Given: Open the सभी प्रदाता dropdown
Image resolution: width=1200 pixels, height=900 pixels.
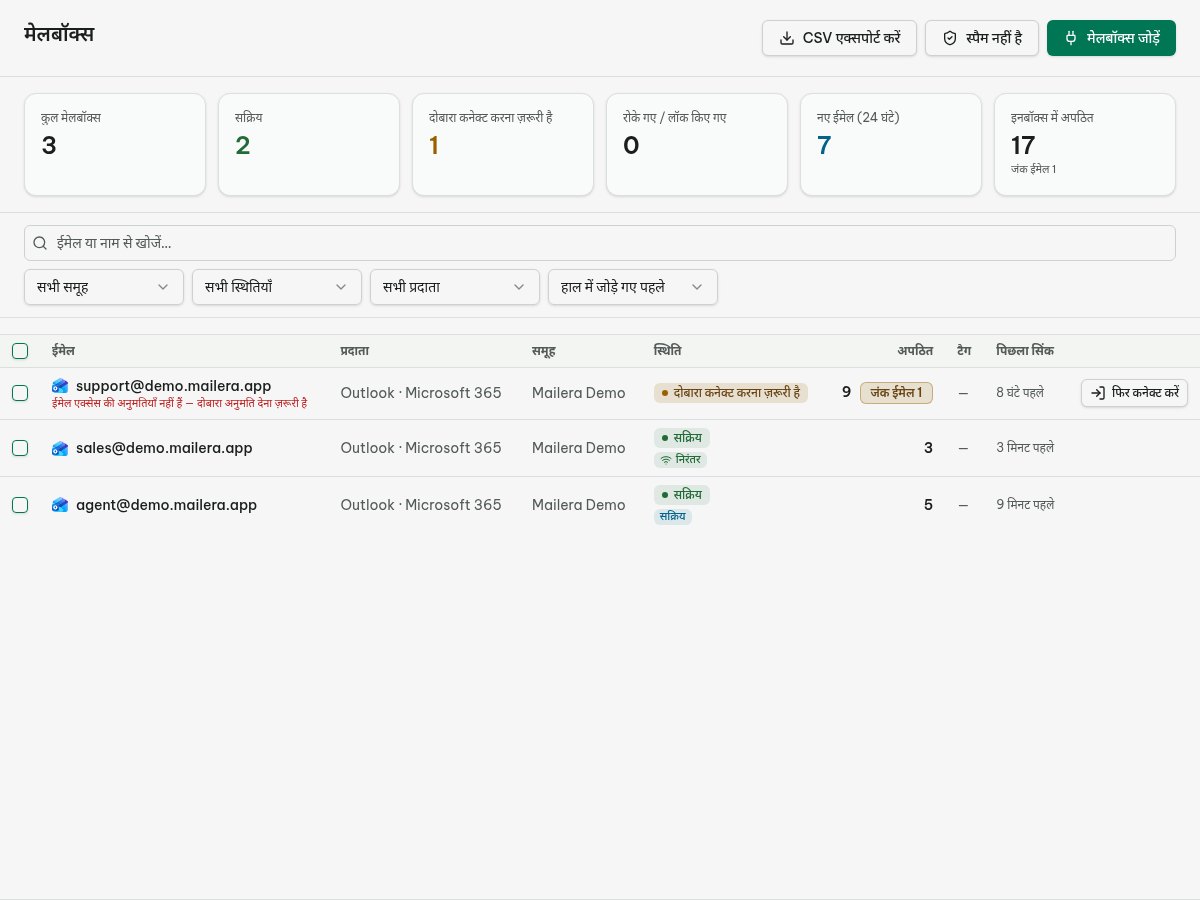Looking at the screenshot, I should [455, 287].
